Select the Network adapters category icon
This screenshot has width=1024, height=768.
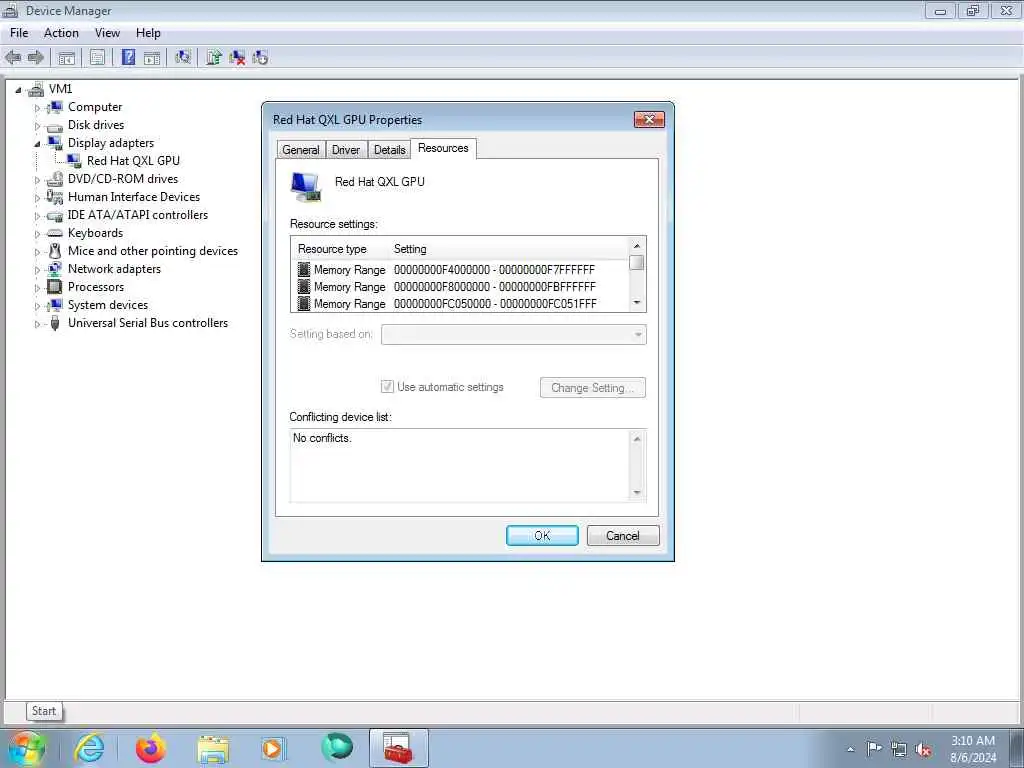(55, 269)
